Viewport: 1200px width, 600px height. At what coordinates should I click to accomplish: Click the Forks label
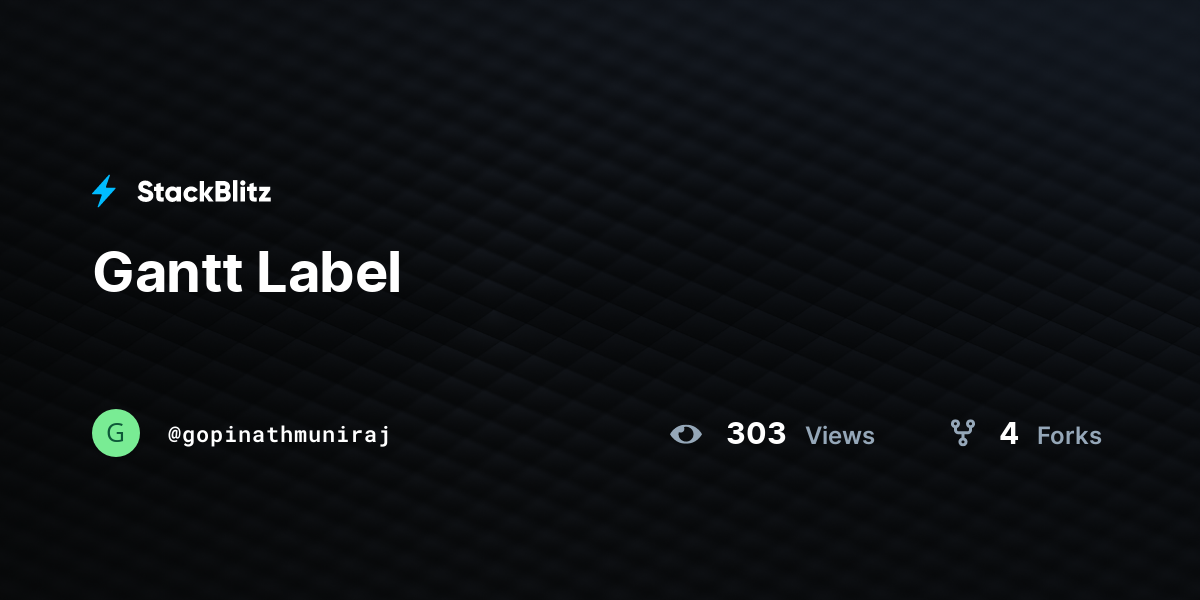point(1069,436)
